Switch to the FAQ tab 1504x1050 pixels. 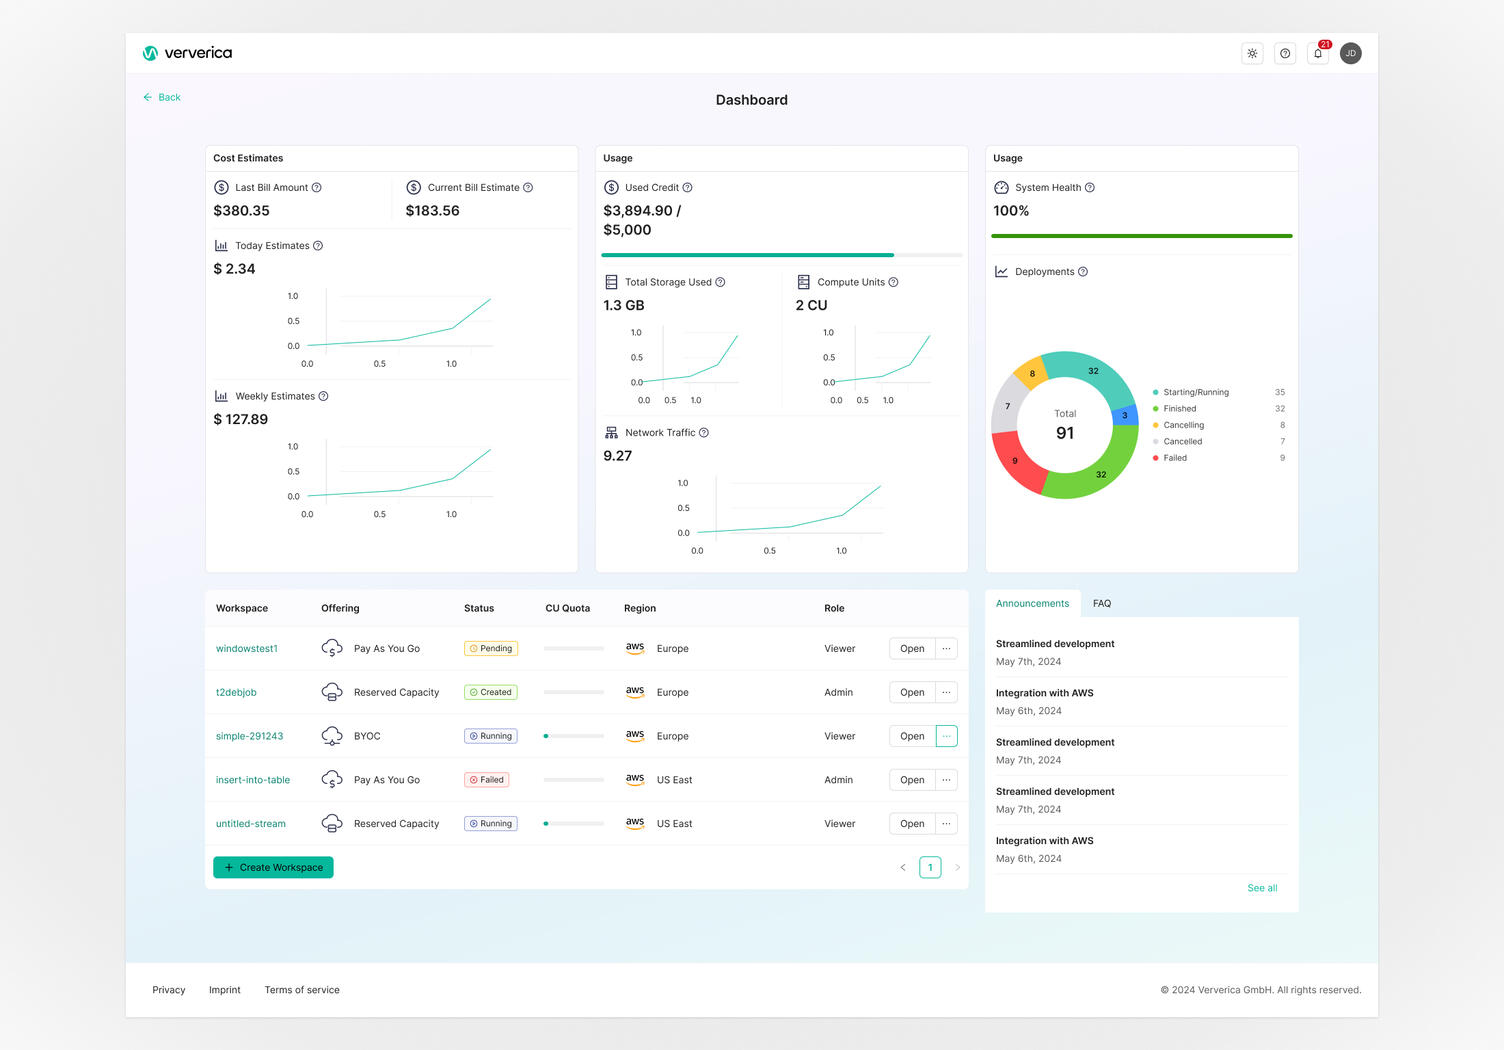(x=1101, y=603)
